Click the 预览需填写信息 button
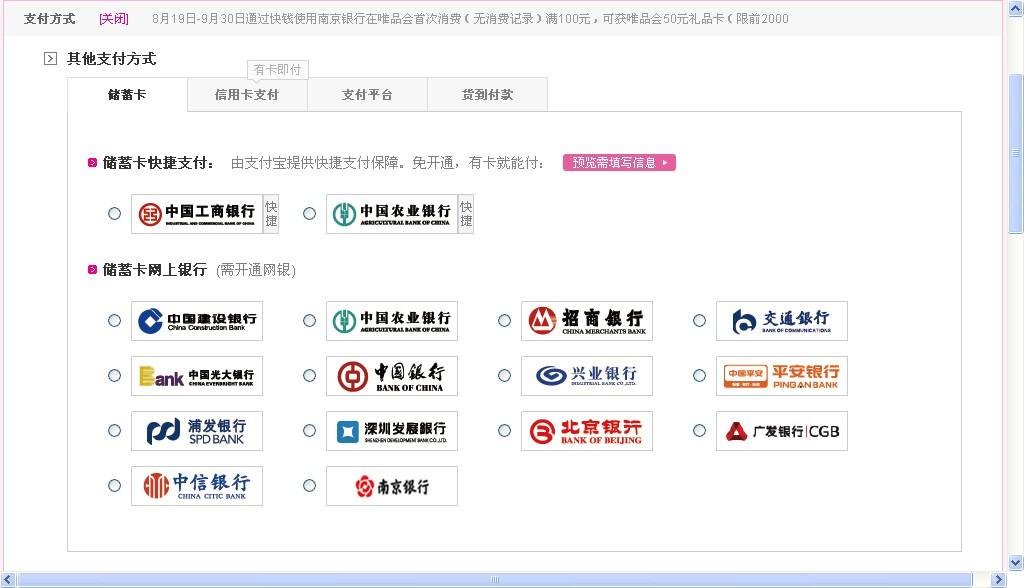The width and height of the screenshot is (1024, 588). tap(619, 162)
